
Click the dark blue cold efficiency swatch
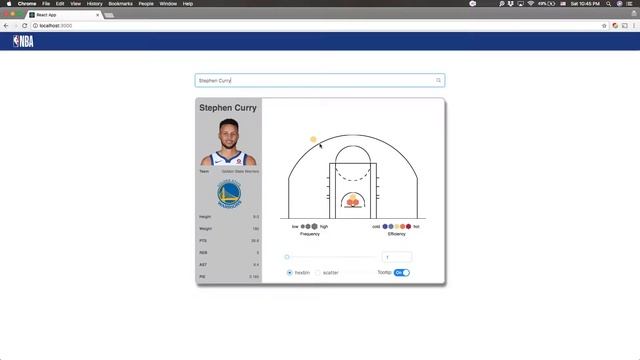click(x=385, y=227)
